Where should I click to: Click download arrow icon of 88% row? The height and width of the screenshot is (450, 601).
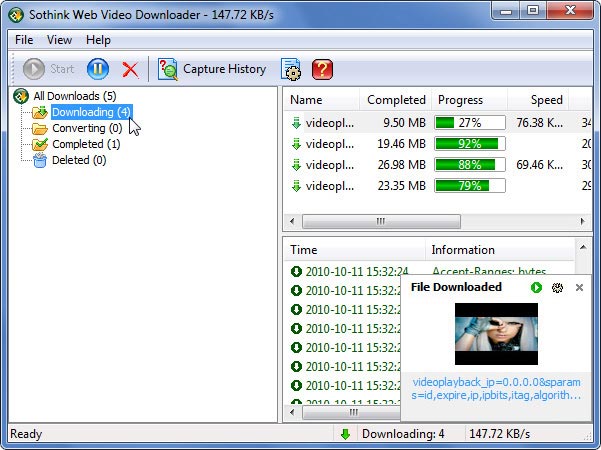click(x=296, y=165)
